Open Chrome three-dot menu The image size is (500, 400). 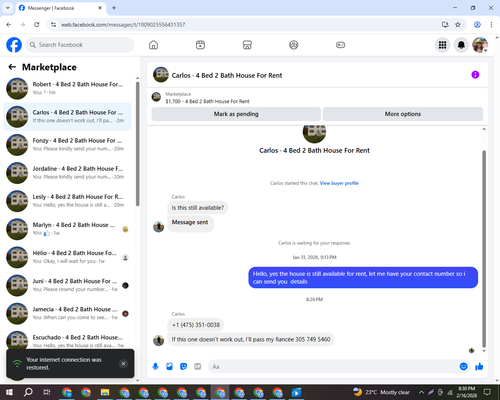491,24
